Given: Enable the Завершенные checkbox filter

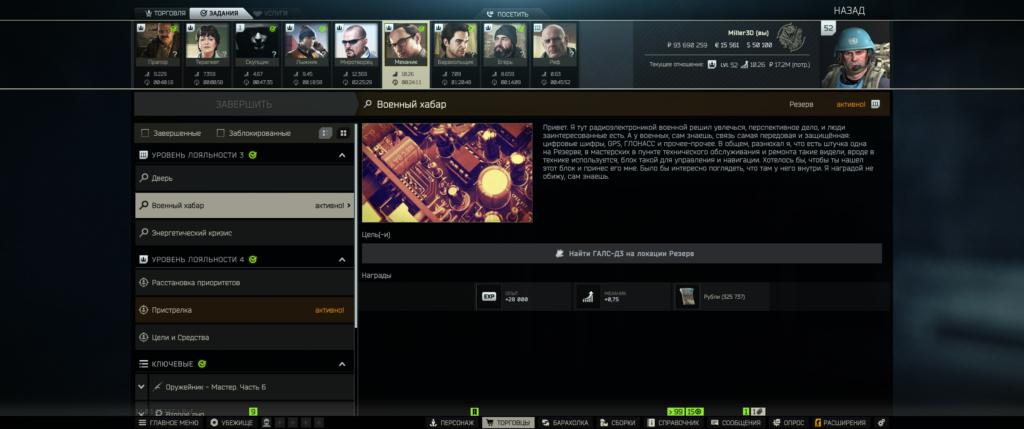Looking at the screenshot, I should 145,133.
